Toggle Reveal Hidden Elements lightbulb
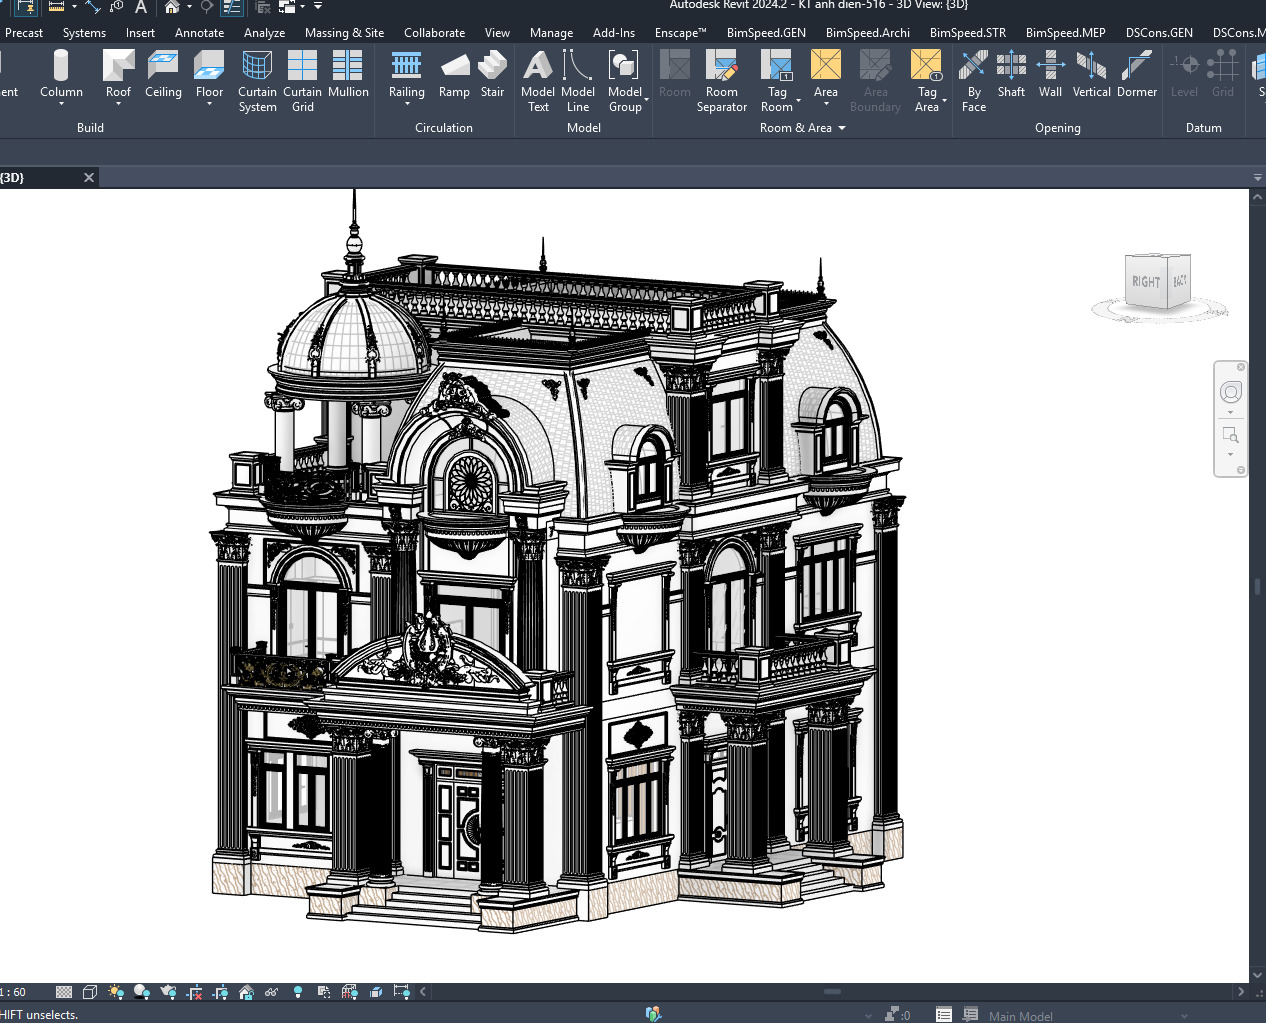The width and height of the screenshot is (1266, 1023). pyautogui.click(x=298, y=992)
